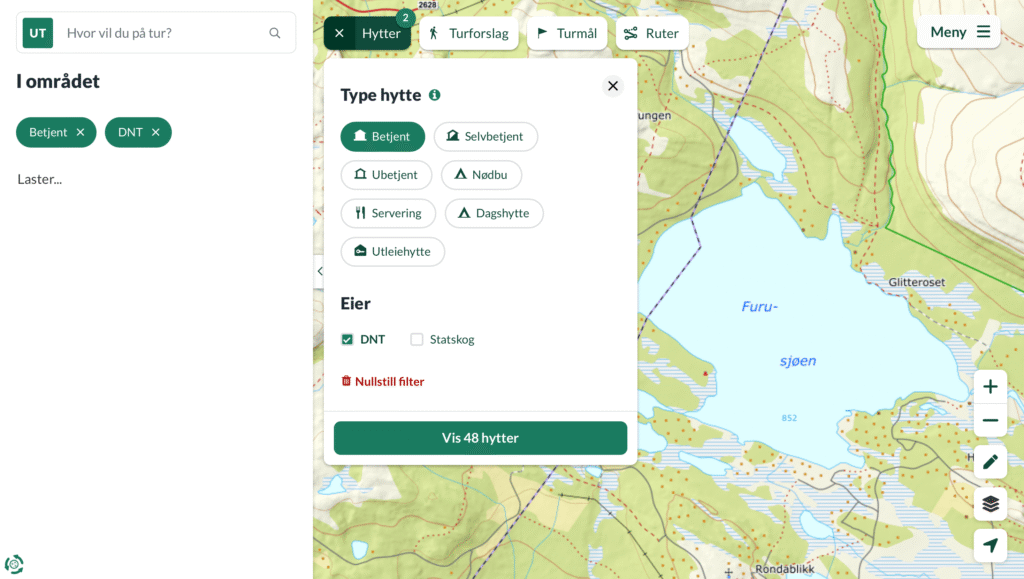Screen dimensions: 1024x579
Task: Click the locate-me arrow icon
Action: point(990,545)
